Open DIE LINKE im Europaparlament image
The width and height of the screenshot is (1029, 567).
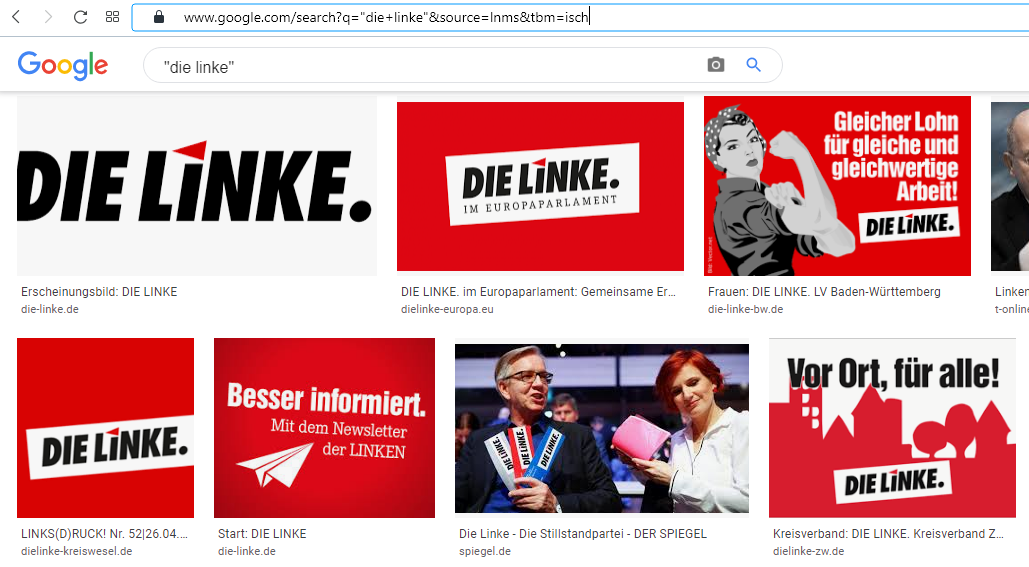(540, 186)
